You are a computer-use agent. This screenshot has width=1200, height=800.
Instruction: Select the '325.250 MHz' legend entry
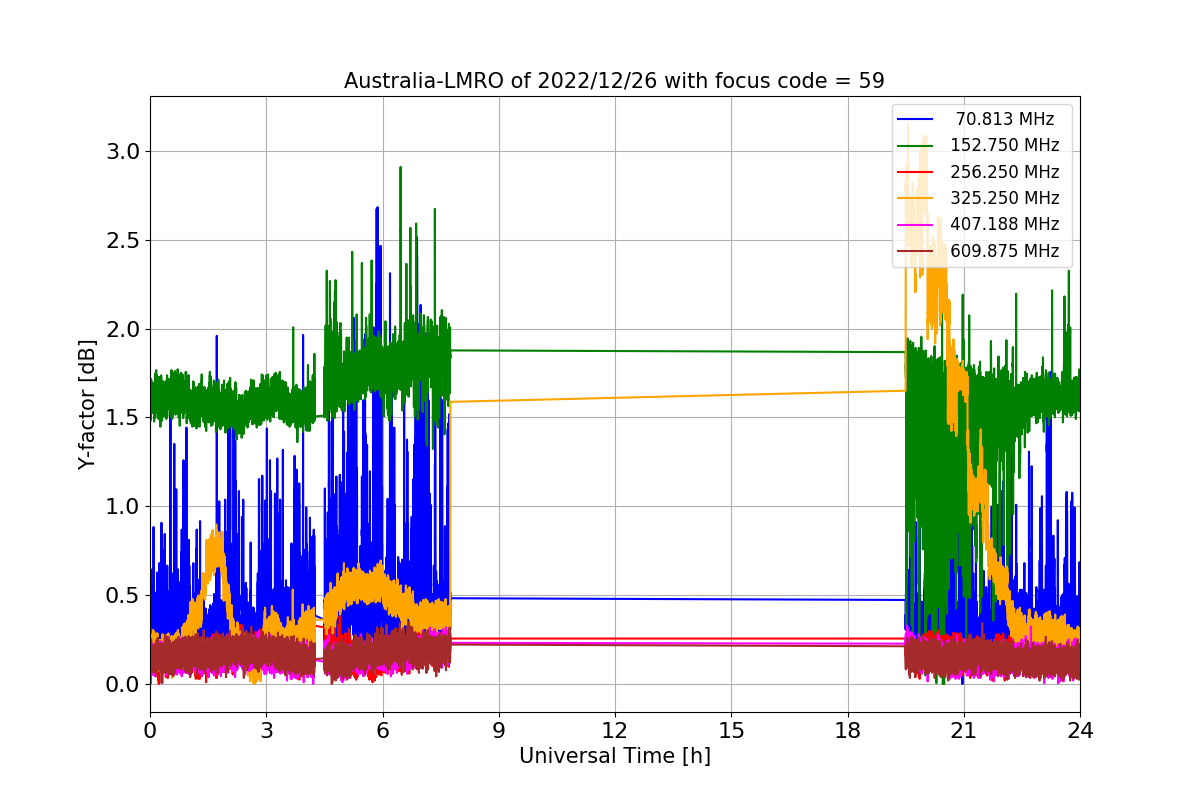[1005, 198]
